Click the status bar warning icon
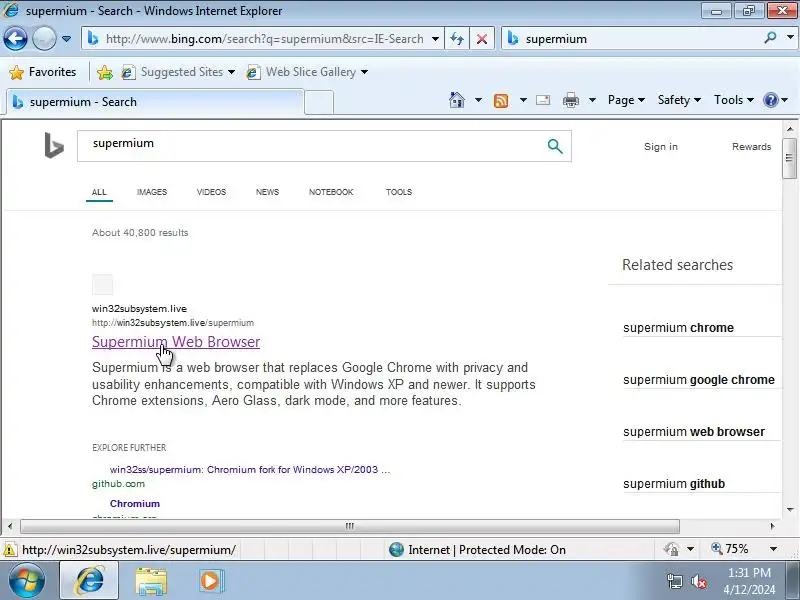Image resolution: width=800 pixels, height=600 pixels. (x=9, y=550)
